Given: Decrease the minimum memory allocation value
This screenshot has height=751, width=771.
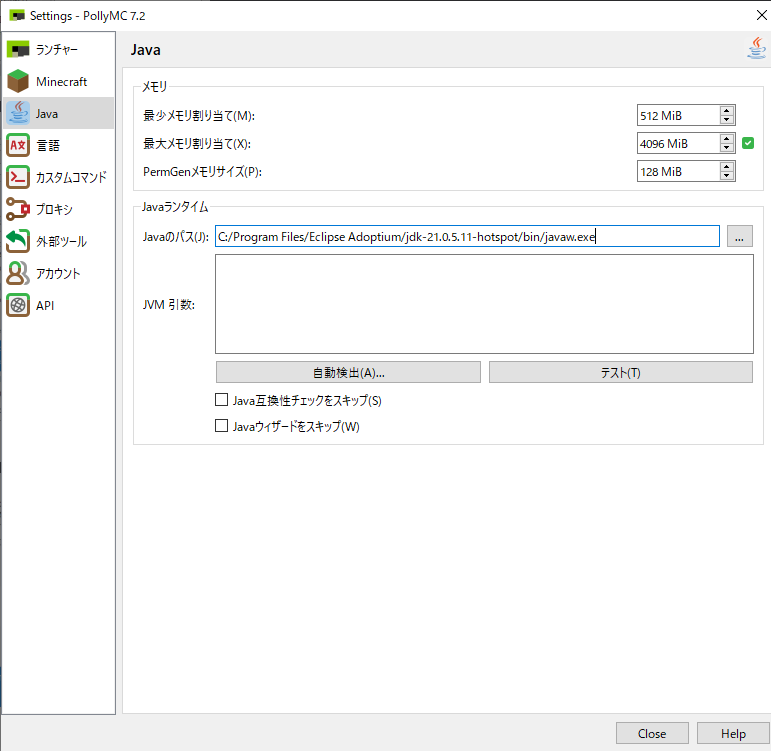Looking at the screenshot, I should click(726, 120).
